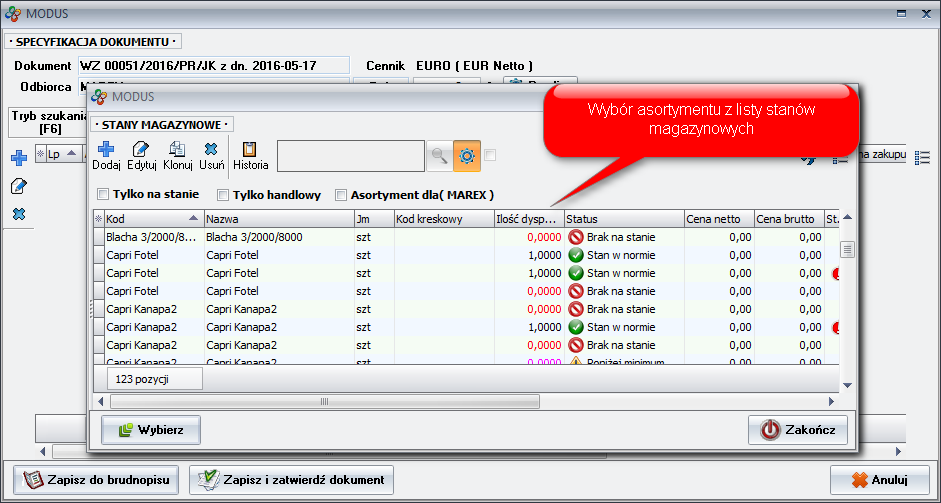Viewport: 941px width, 503px height.
Task: Click the blue X delete icon in document window
Action: tap(19, 214)
